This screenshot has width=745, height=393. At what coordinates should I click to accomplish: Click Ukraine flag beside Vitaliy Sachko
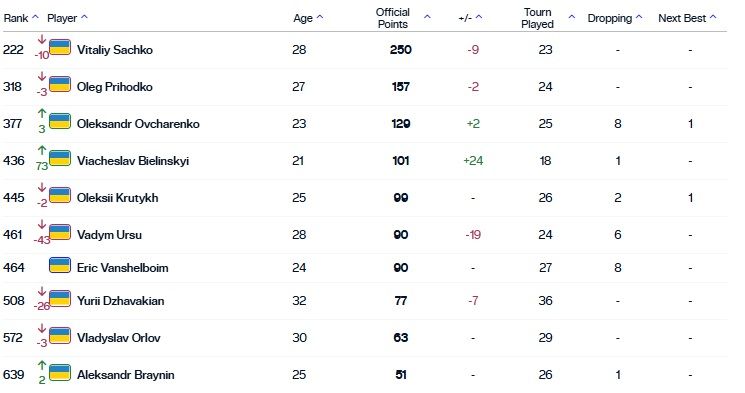60,48
